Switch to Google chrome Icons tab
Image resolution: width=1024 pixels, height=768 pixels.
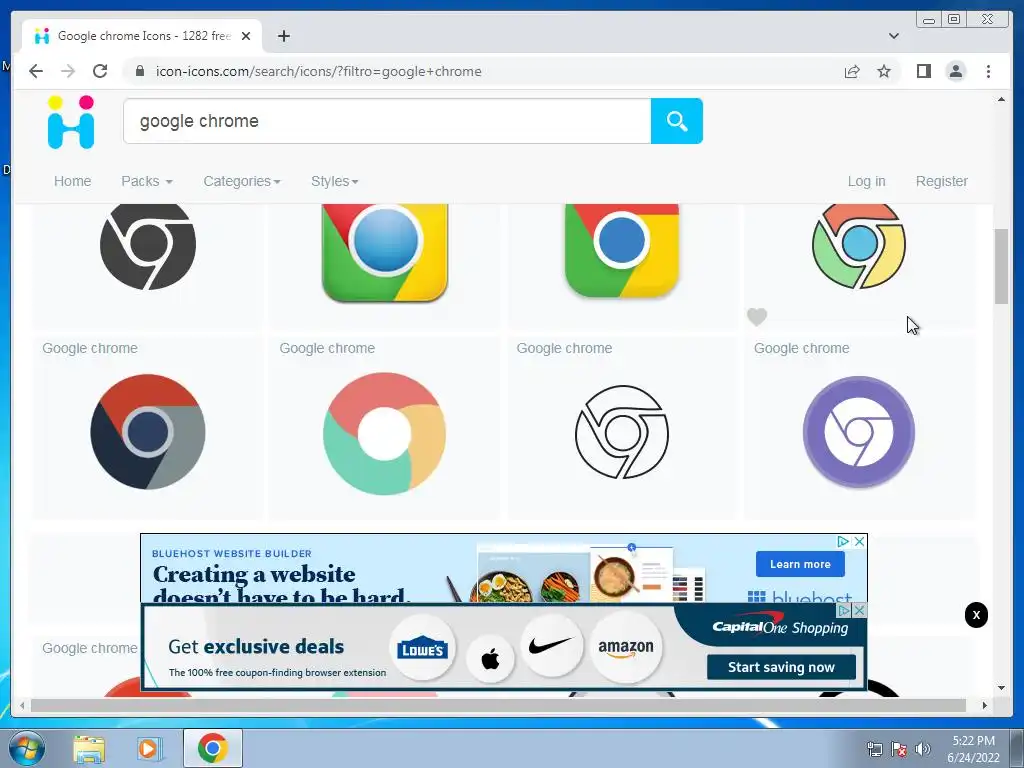(x=142, y=36)
